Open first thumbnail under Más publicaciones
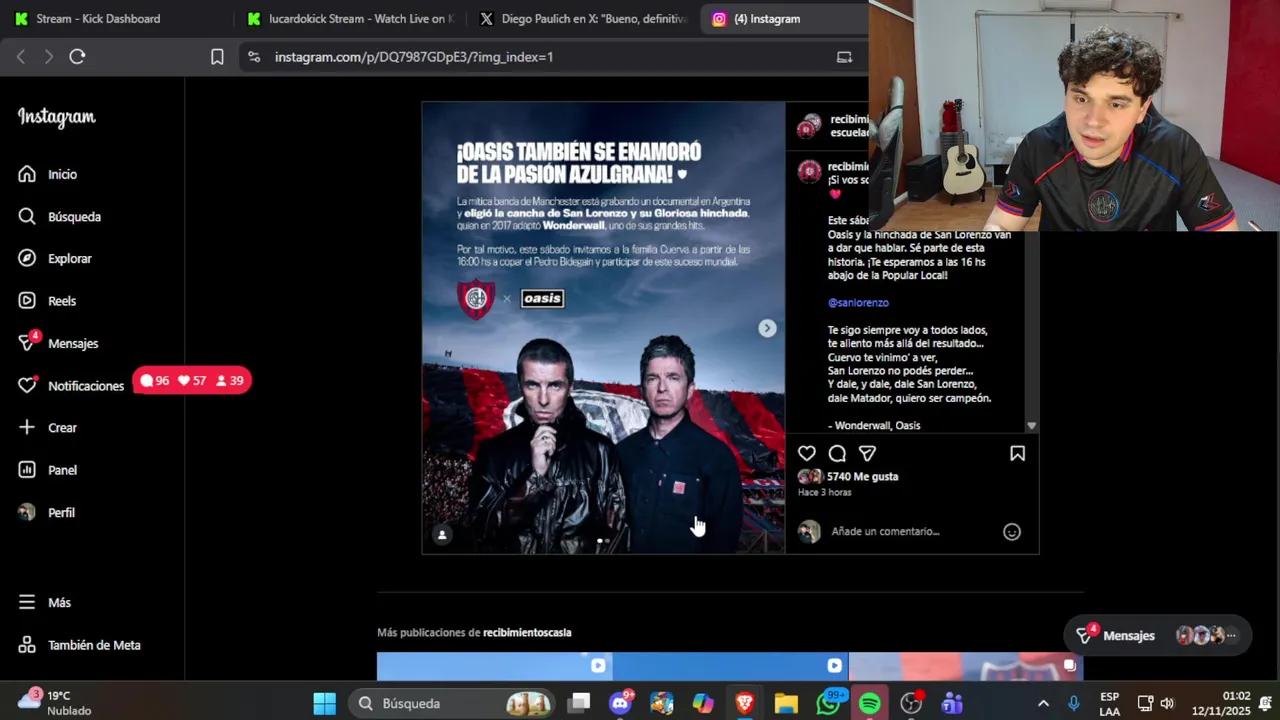 [x=494, y=666]
